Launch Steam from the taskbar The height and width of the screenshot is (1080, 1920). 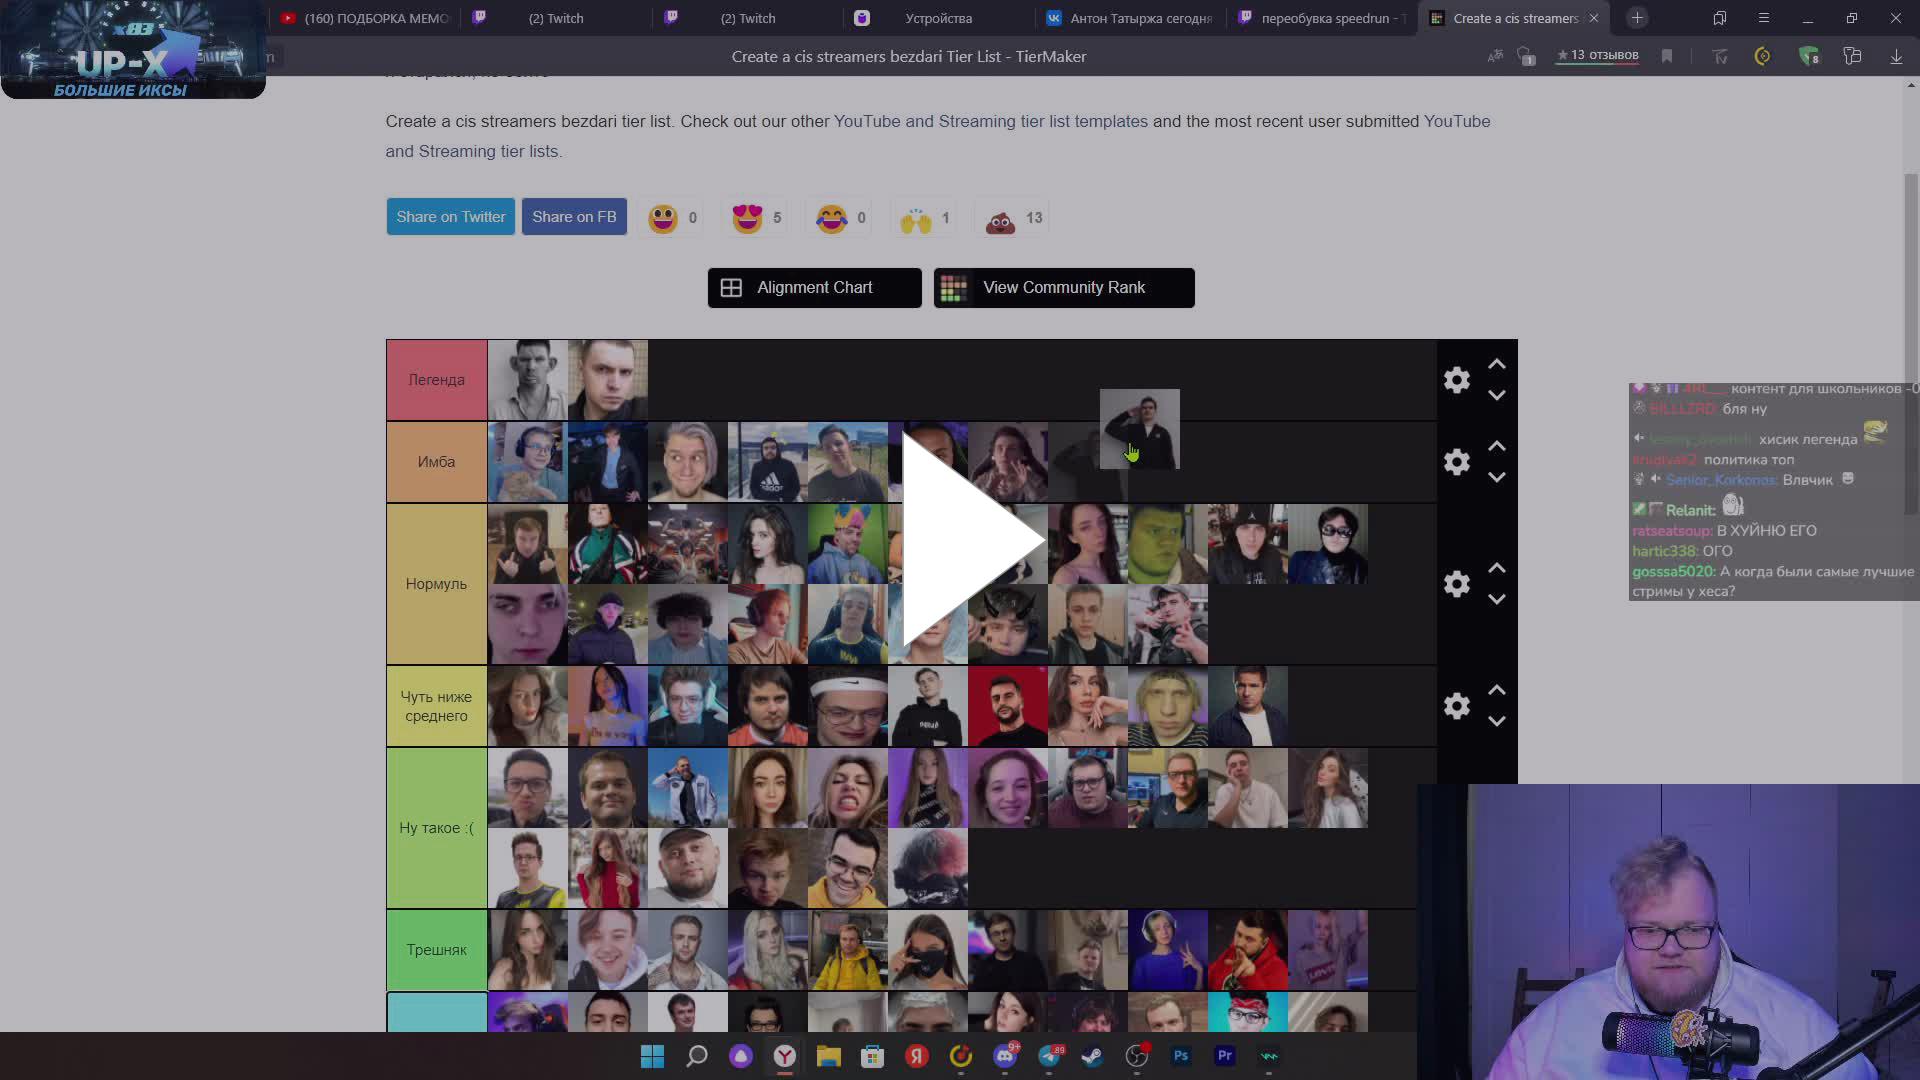click(x=1091, y=1056)
